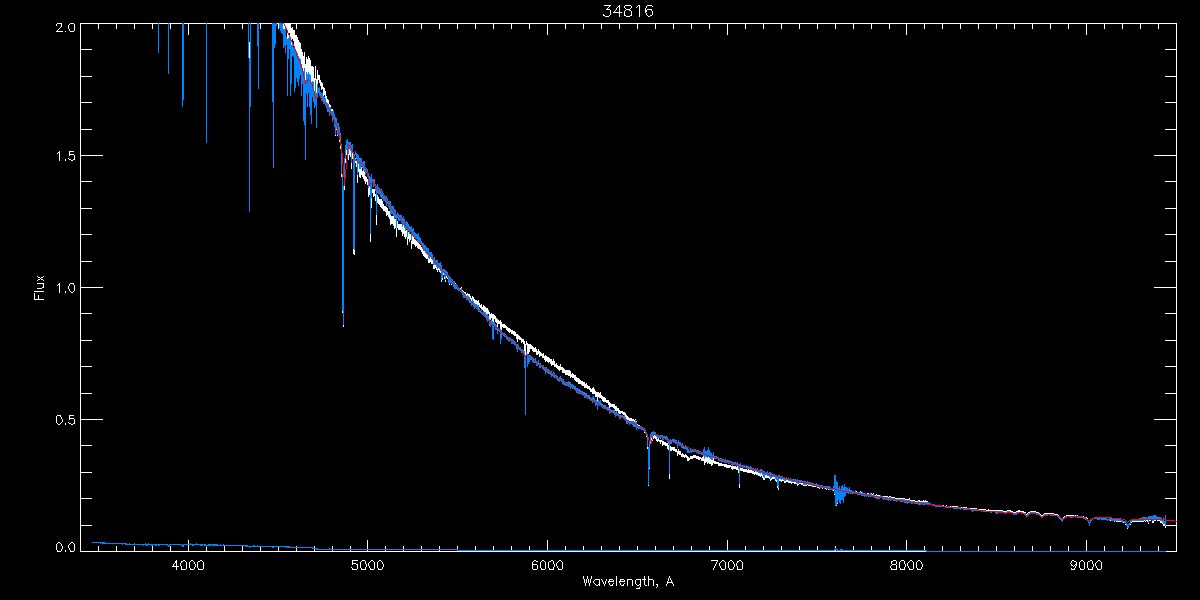Click x-axis tick label 5000
Screen dimensions: 1200x600
coord(367,565)
